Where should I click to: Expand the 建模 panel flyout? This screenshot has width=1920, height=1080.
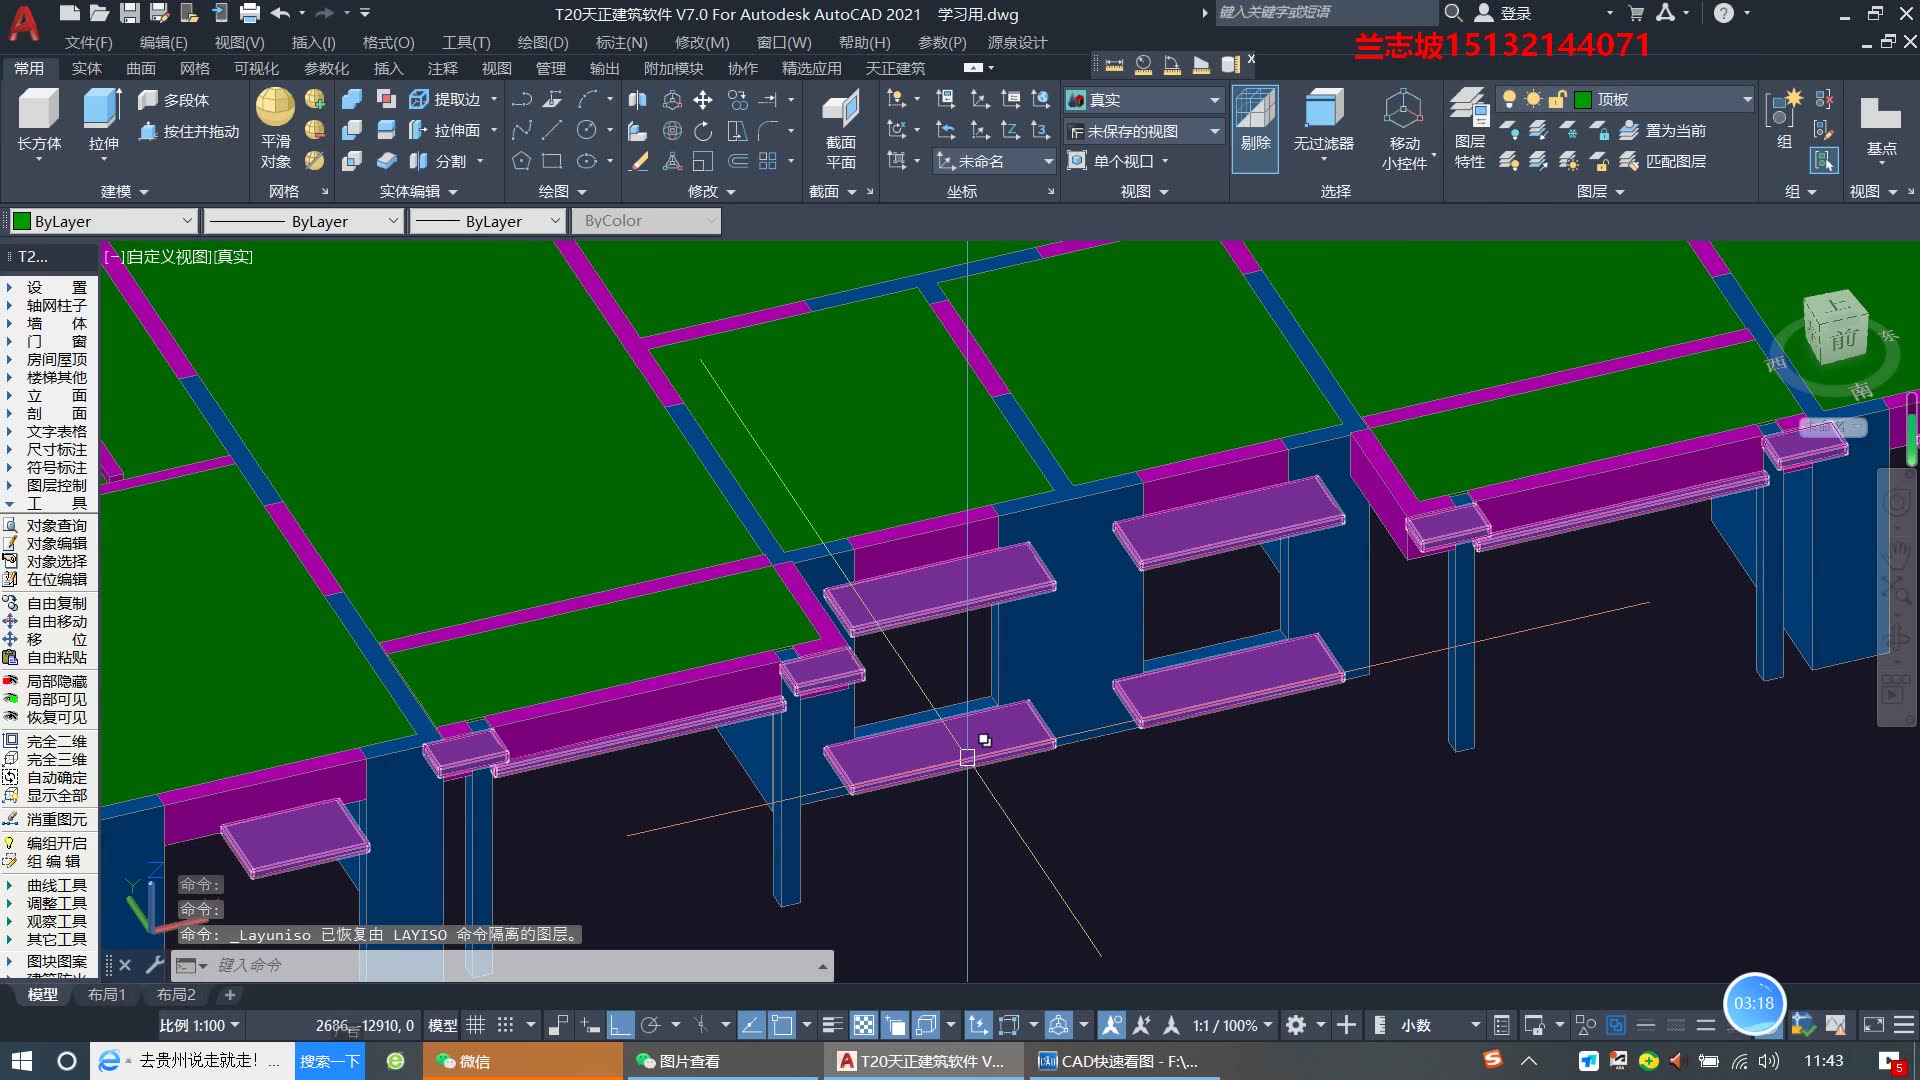coord(125,191)
